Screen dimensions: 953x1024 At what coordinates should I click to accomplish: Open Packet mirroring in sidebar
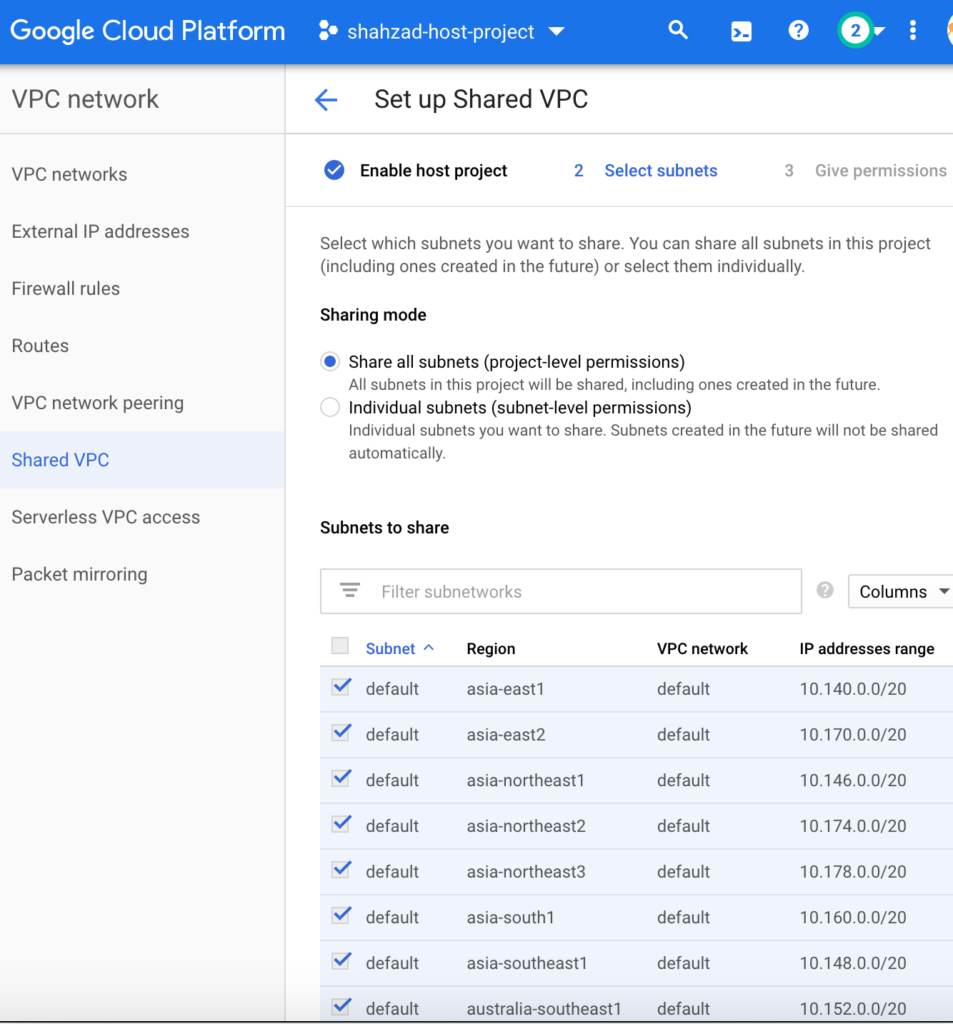(x=80, y=574)
